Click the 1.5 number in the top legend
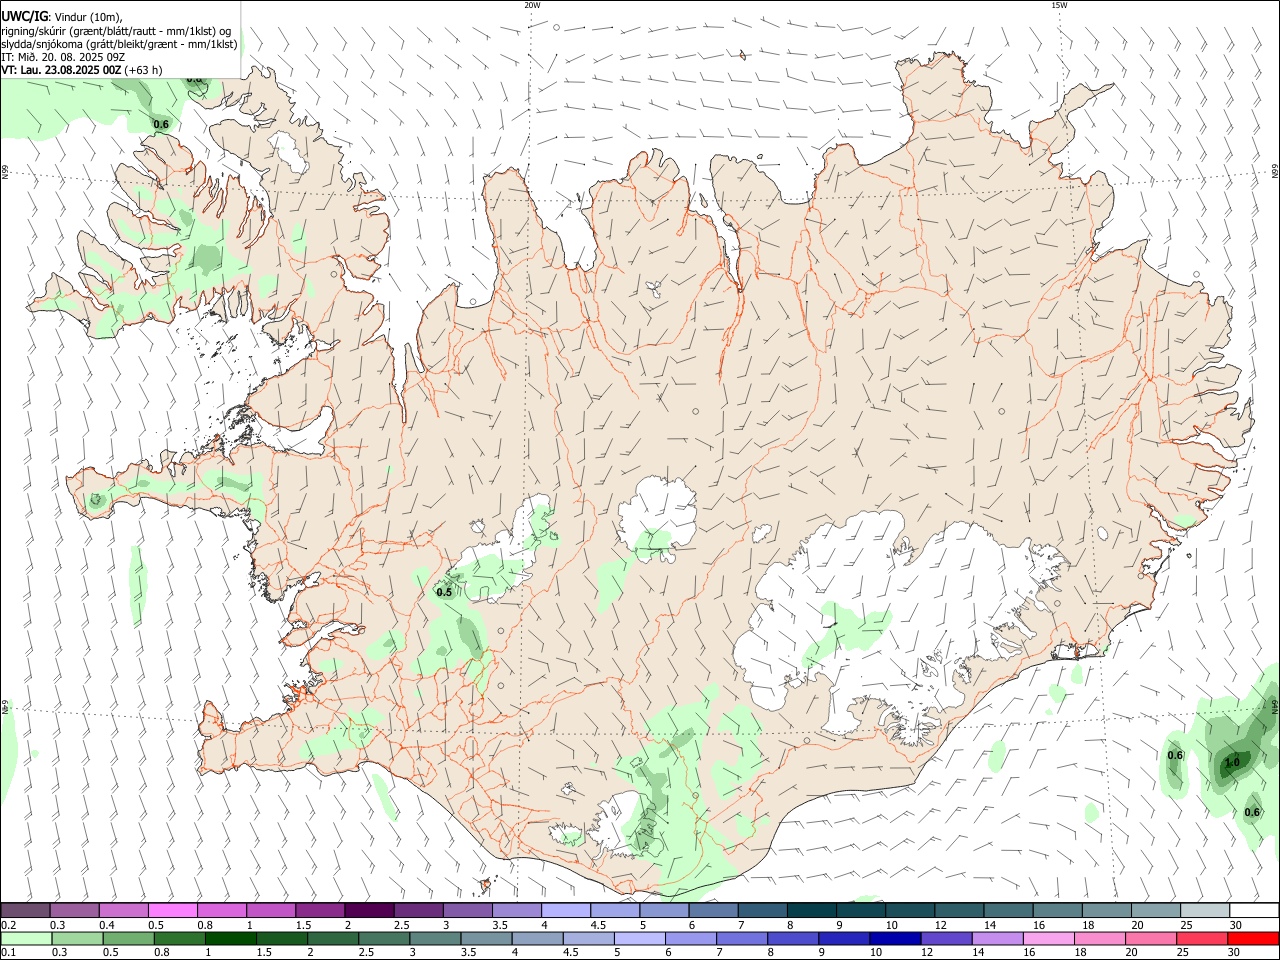 pos(303,925)
